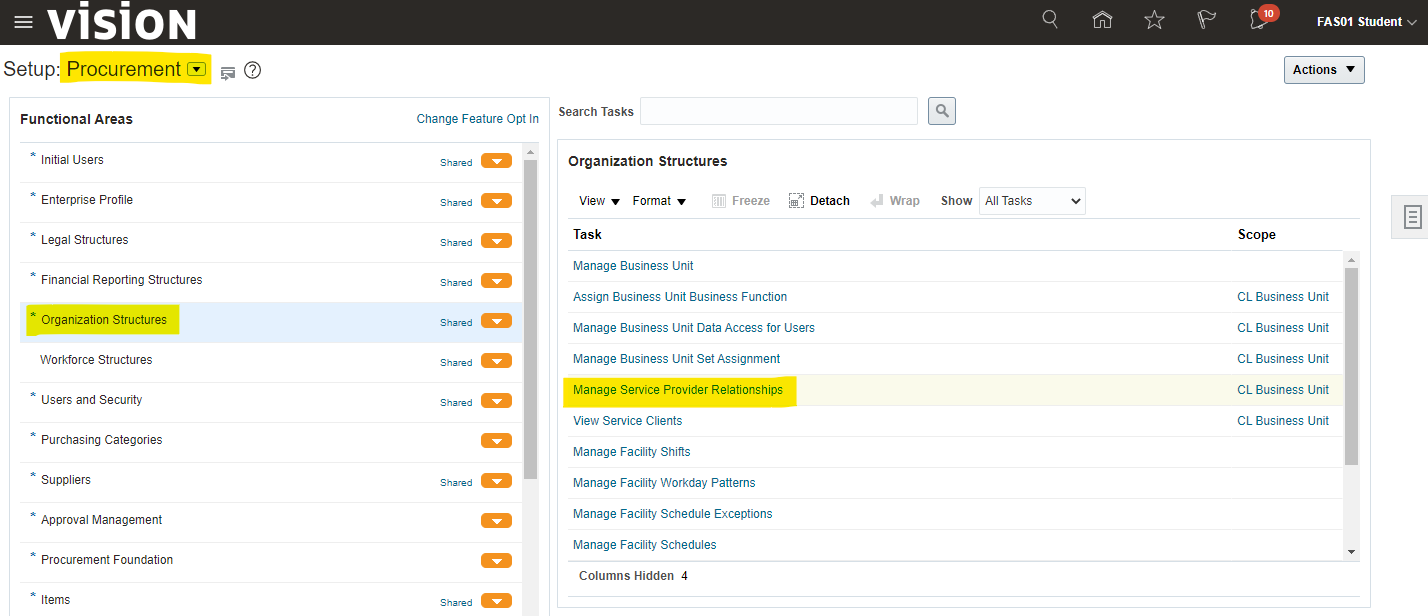Open the Show All Tasks combo box
Viewport: 1428px width, 616px height.
pyautogui.click(x=1032, y=201)
